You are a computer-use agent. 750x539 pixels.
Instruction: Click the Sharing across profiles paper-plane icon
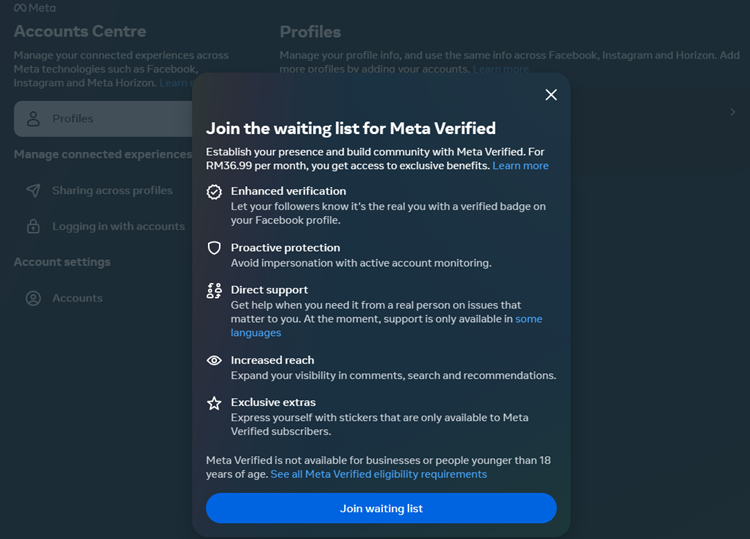point(33,190)
